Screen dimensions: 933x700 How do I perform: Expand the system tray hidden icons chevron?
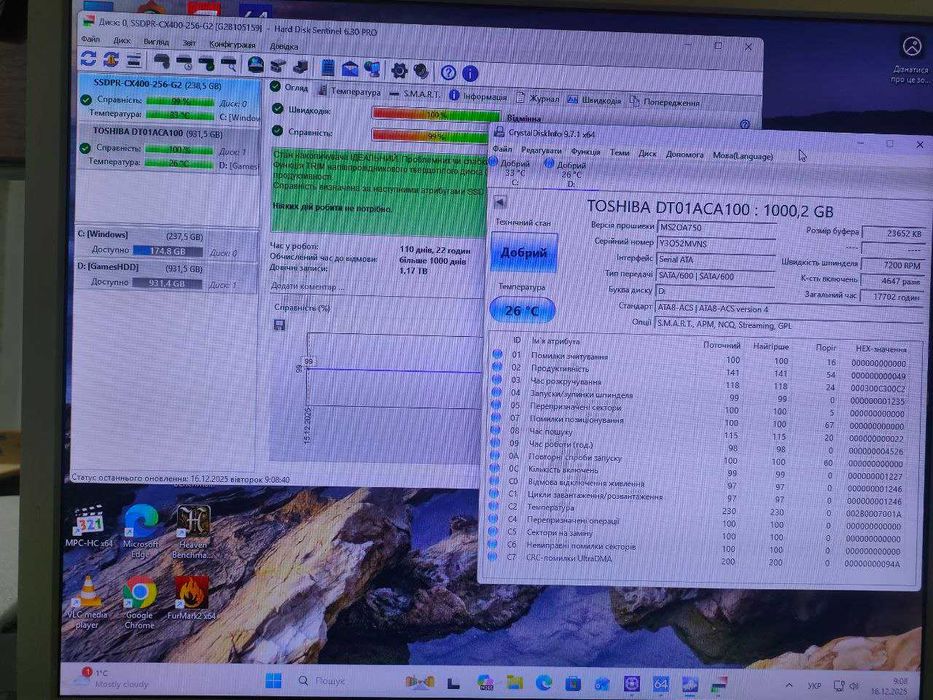[x=789, y=686]
